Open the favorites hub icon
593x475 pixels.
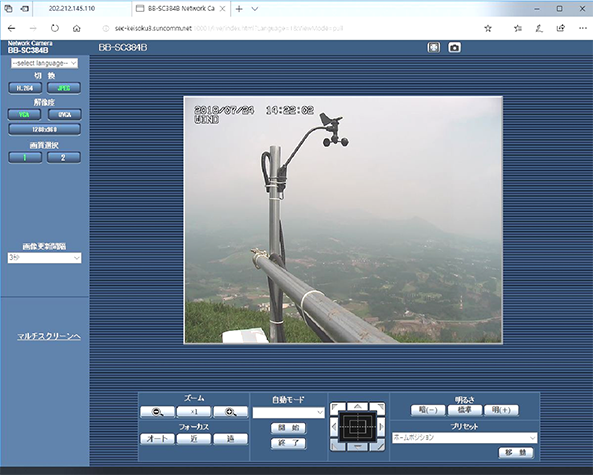[518, 28]
